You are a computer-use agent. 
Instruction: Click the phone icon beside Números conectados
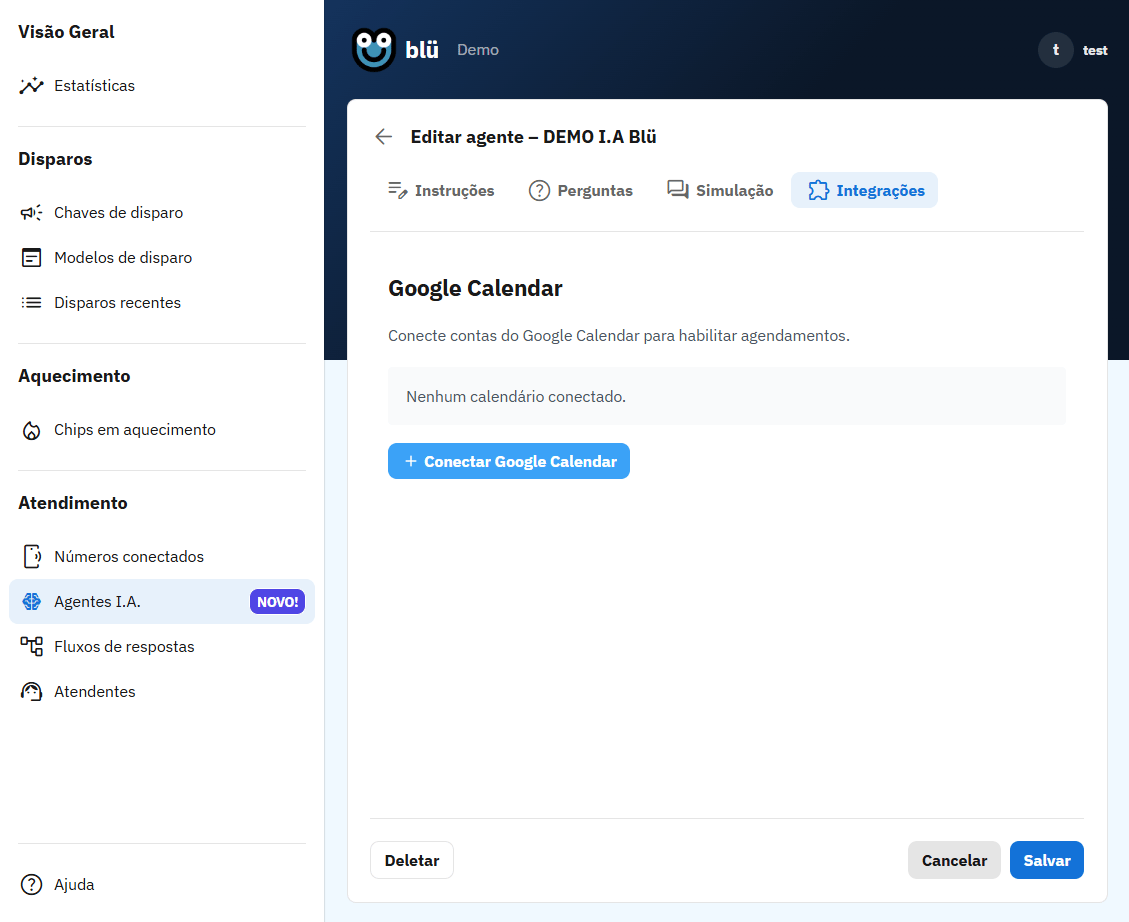(x=31, y=556)
